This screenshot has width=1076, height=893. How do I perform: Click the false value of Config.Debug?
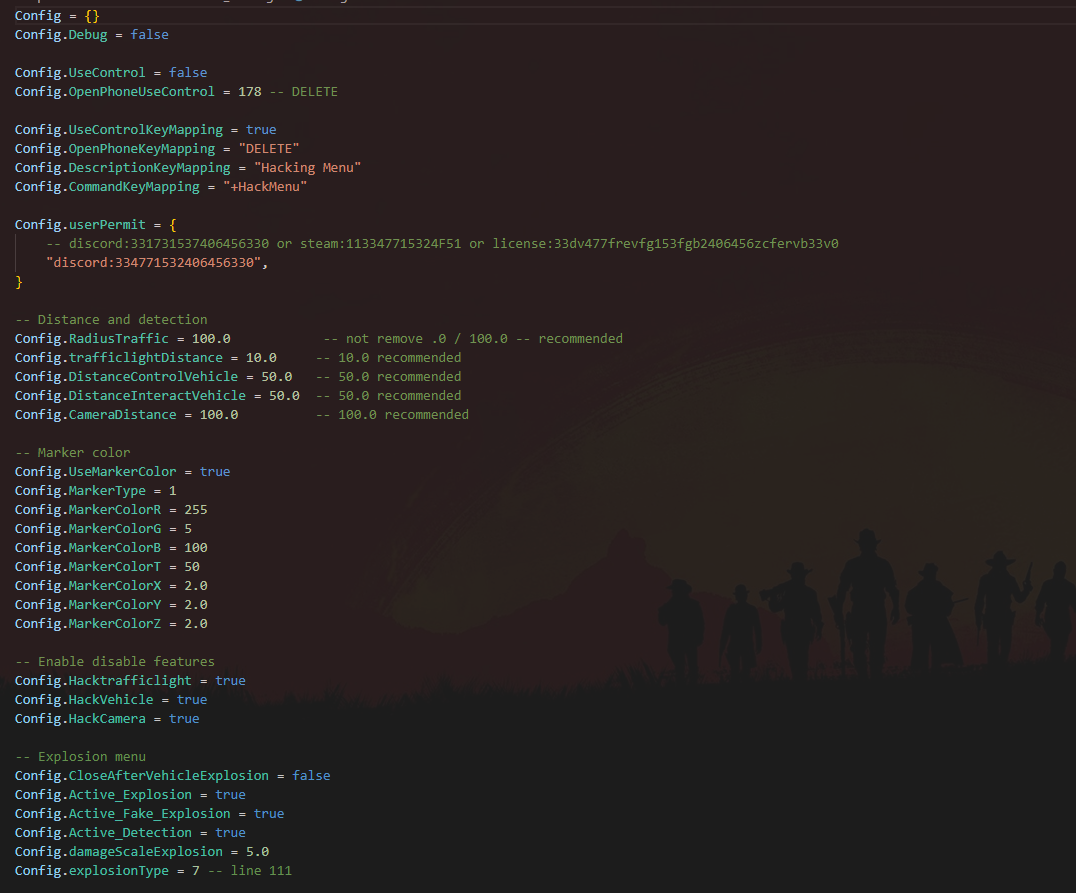point(149,35)
